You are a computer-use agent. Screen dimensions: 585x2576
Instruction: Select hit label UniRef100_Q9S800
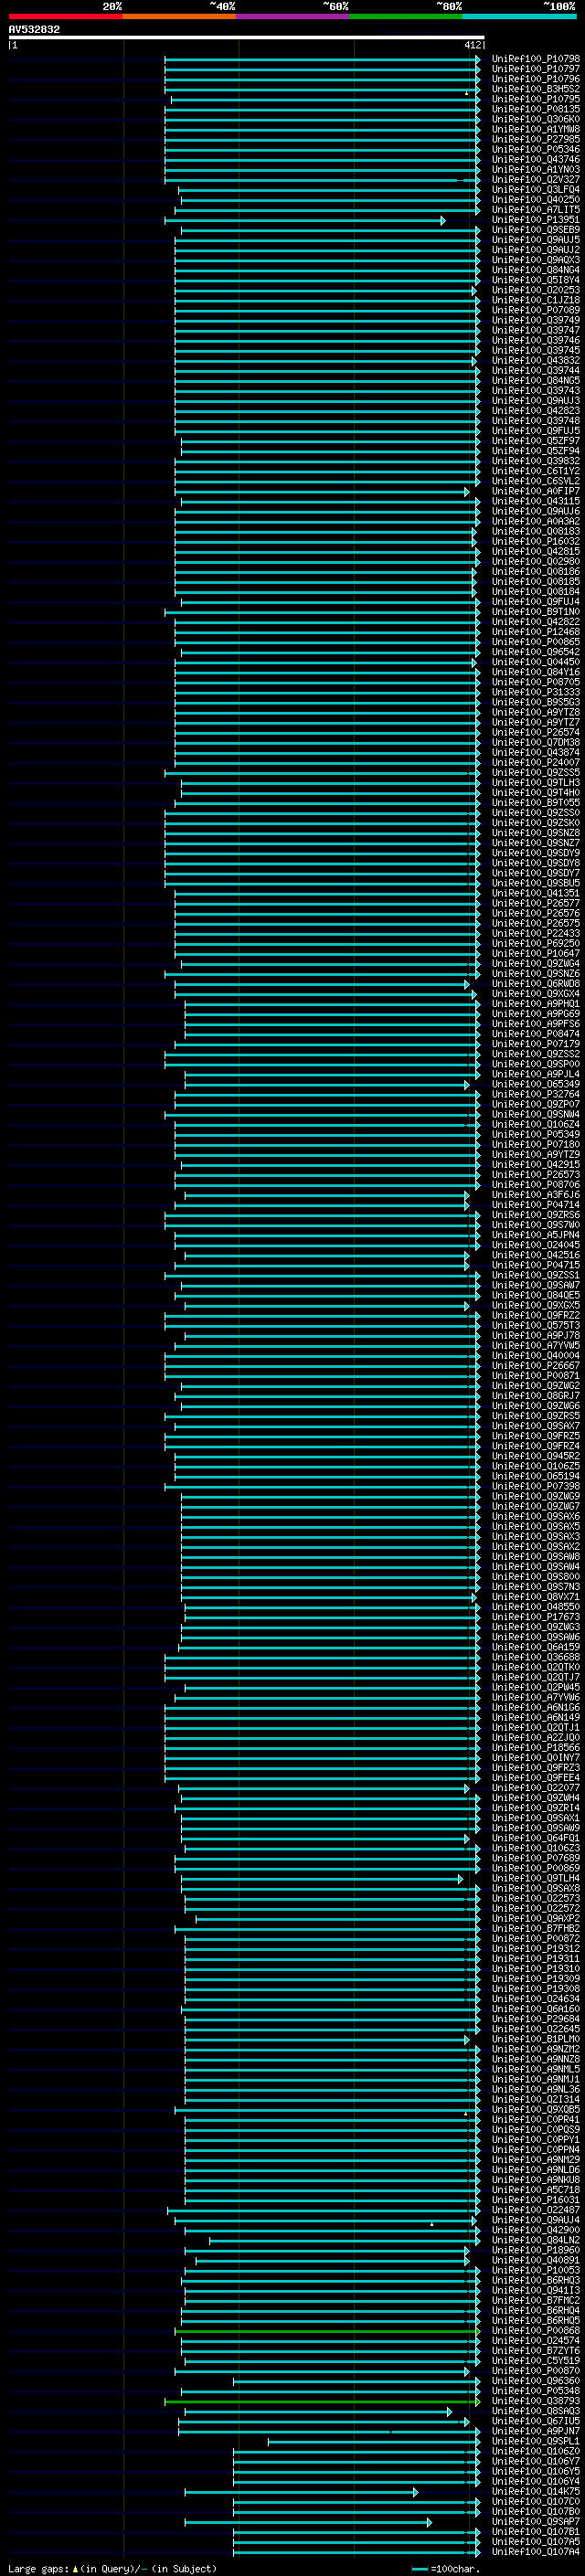(536, 1576)
